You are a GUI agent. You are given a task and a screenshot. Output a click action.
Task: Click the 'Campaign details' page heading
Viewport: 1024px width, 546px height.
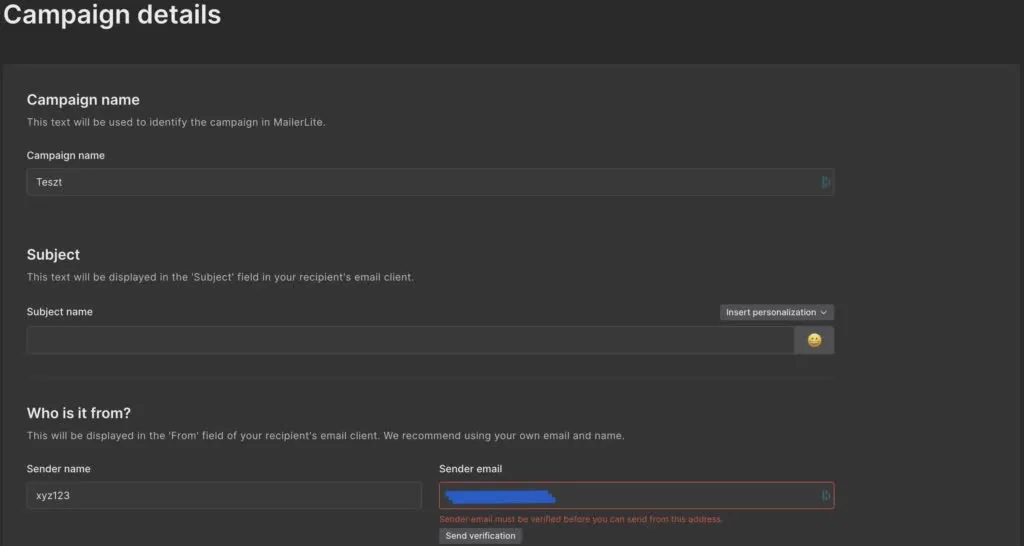[x=111, y=16]
